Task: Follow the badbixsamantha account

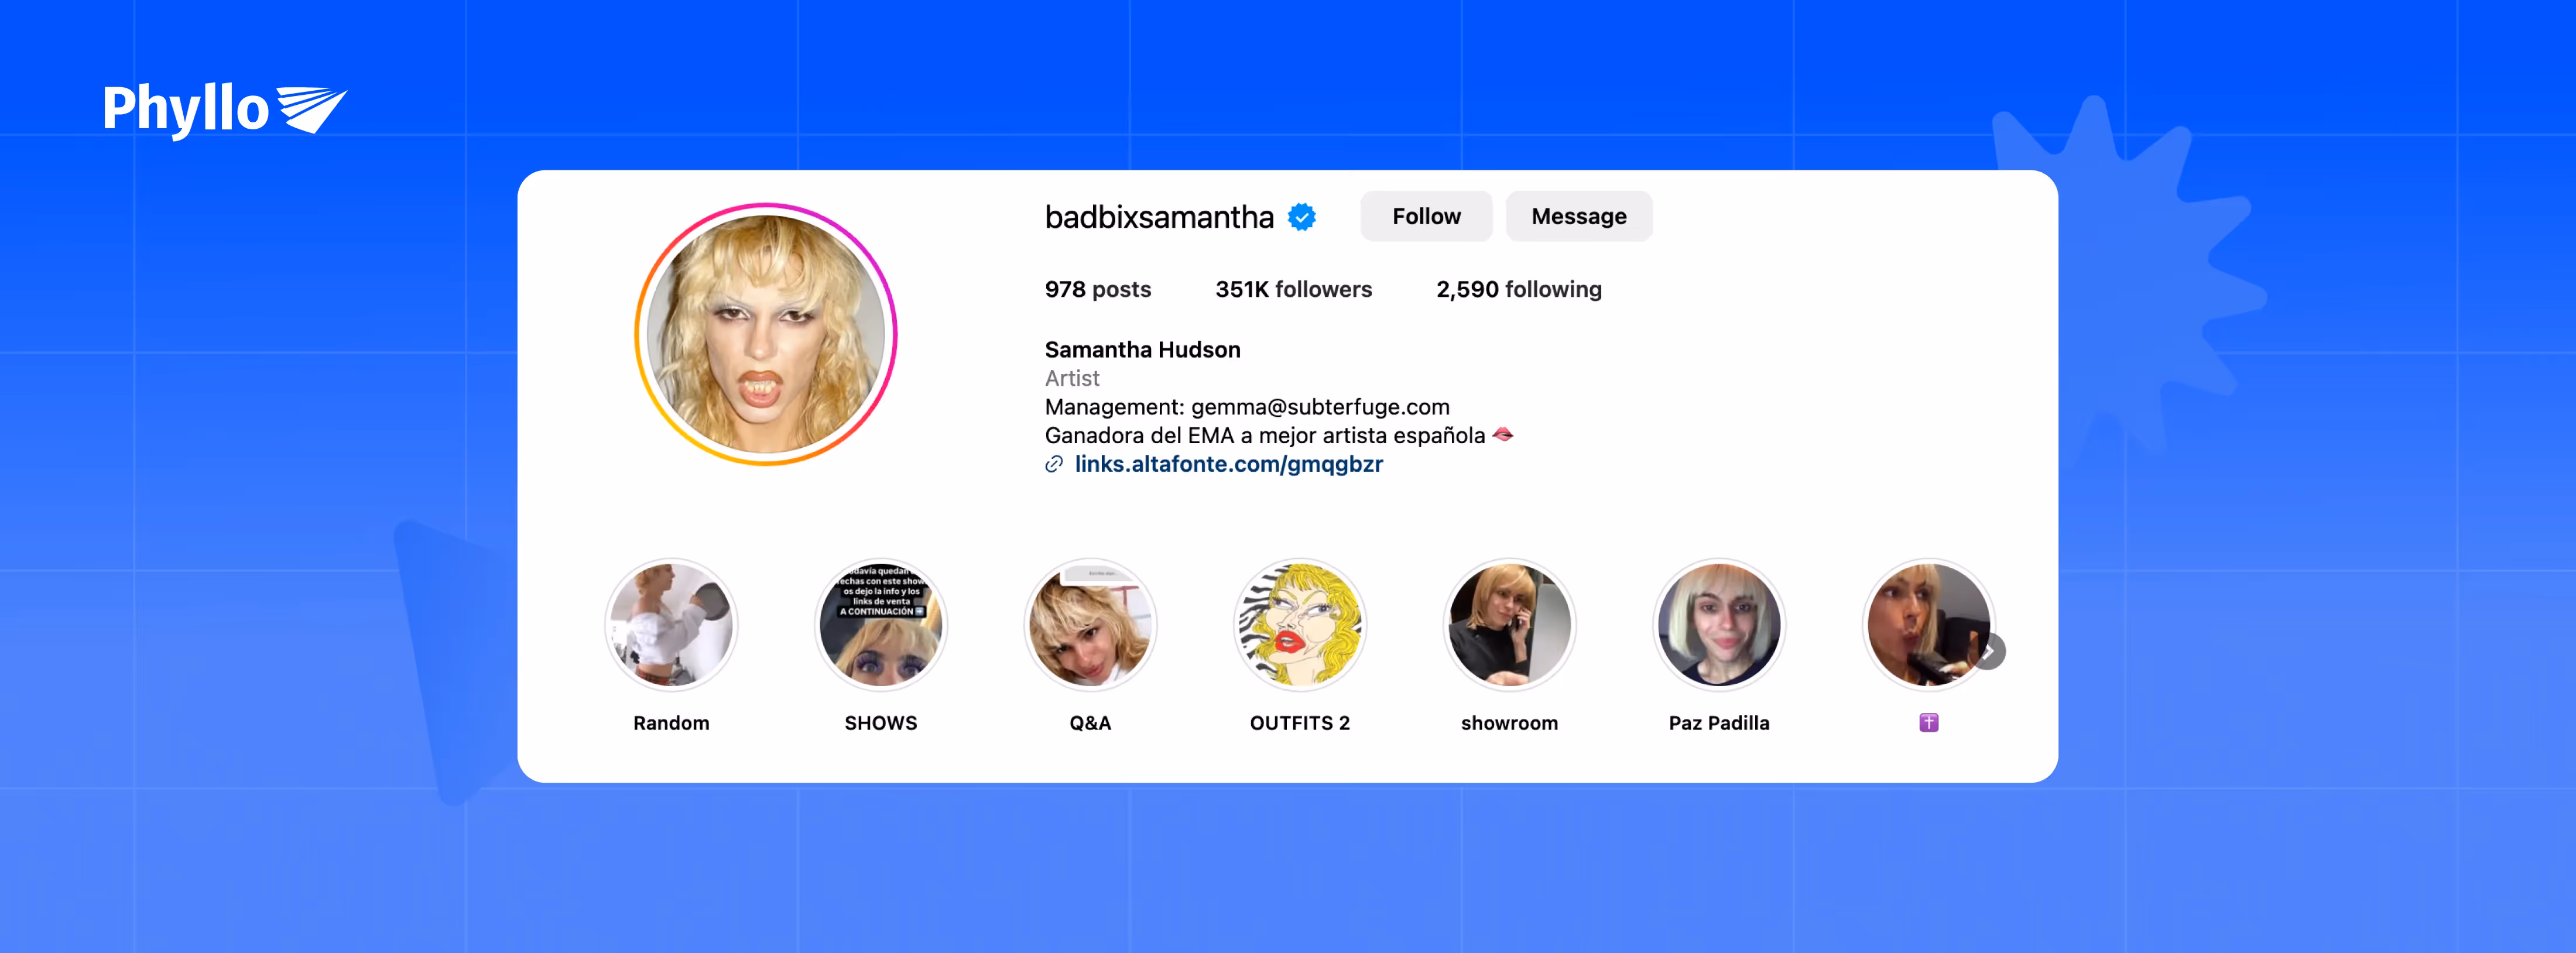Action: coord(1426,216)
